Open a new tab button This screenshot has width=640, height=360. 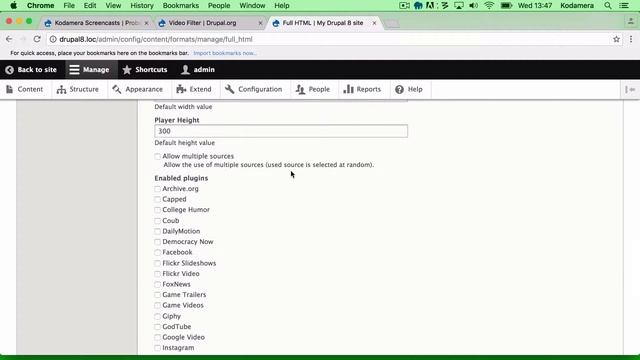(392, 24)
